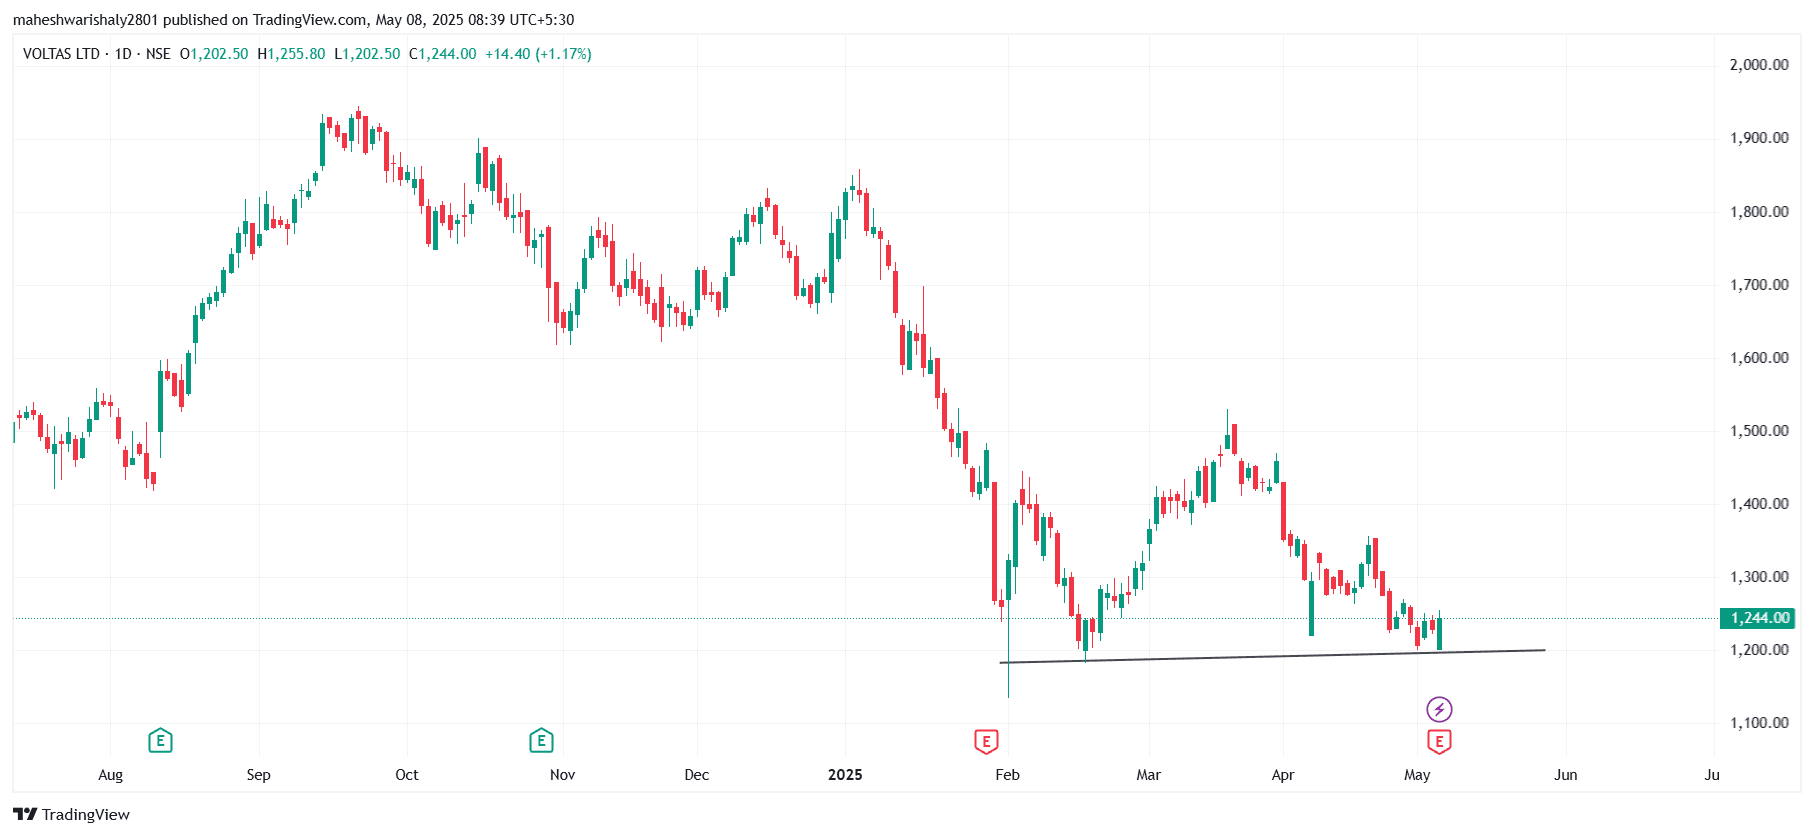The height and width of the screenshot is (836, 1814).
Task: Click the green earnings marker in August
Action: click(160, 741)
